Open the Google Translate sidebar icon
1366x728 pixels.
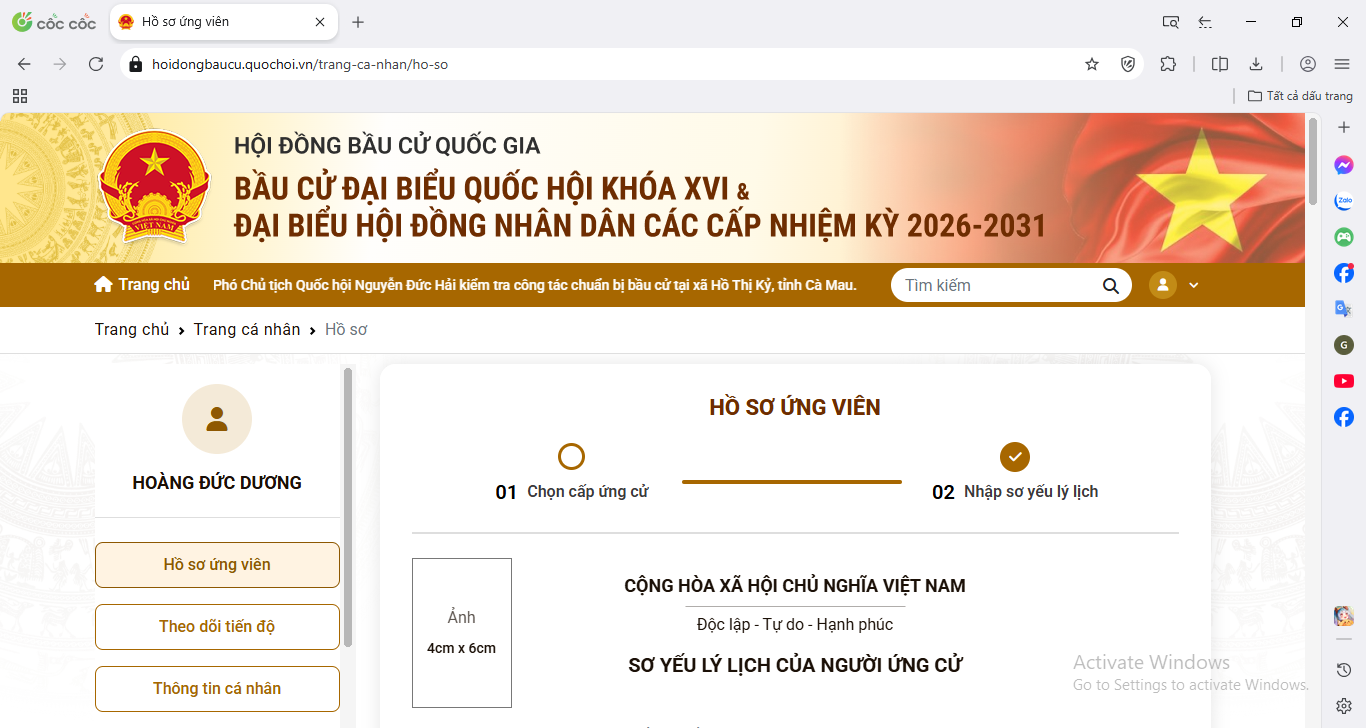[1344, 309]
